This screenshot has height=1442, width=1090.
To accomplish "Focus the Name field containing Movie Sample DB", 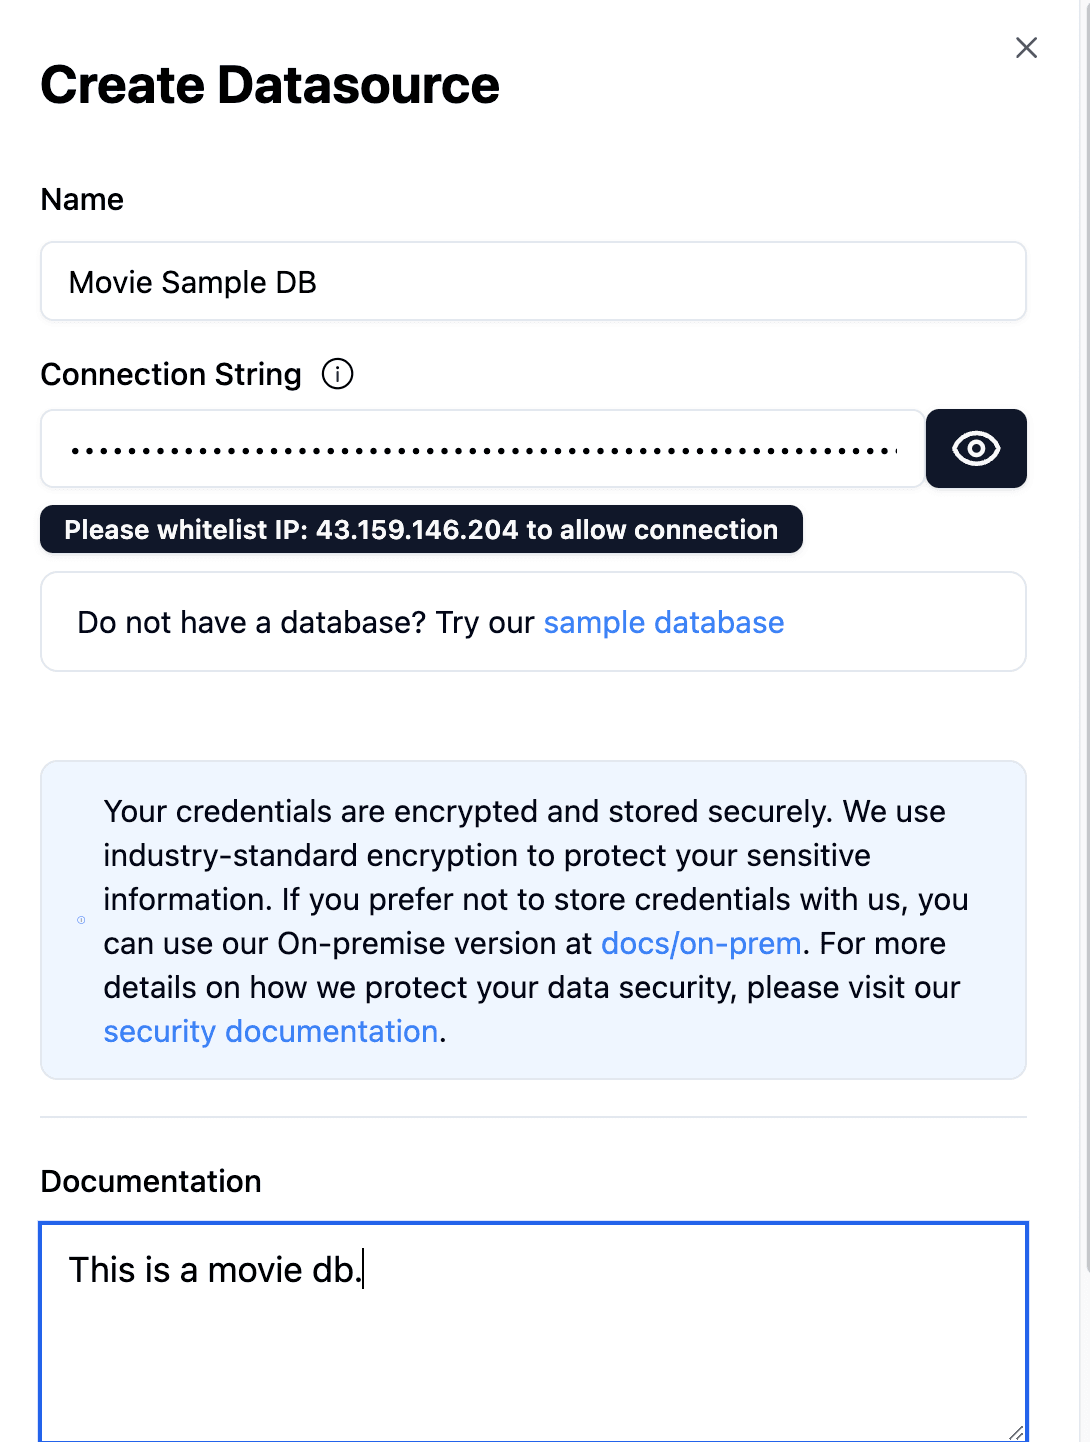I will pyautogui.click(x=533, y=282).
